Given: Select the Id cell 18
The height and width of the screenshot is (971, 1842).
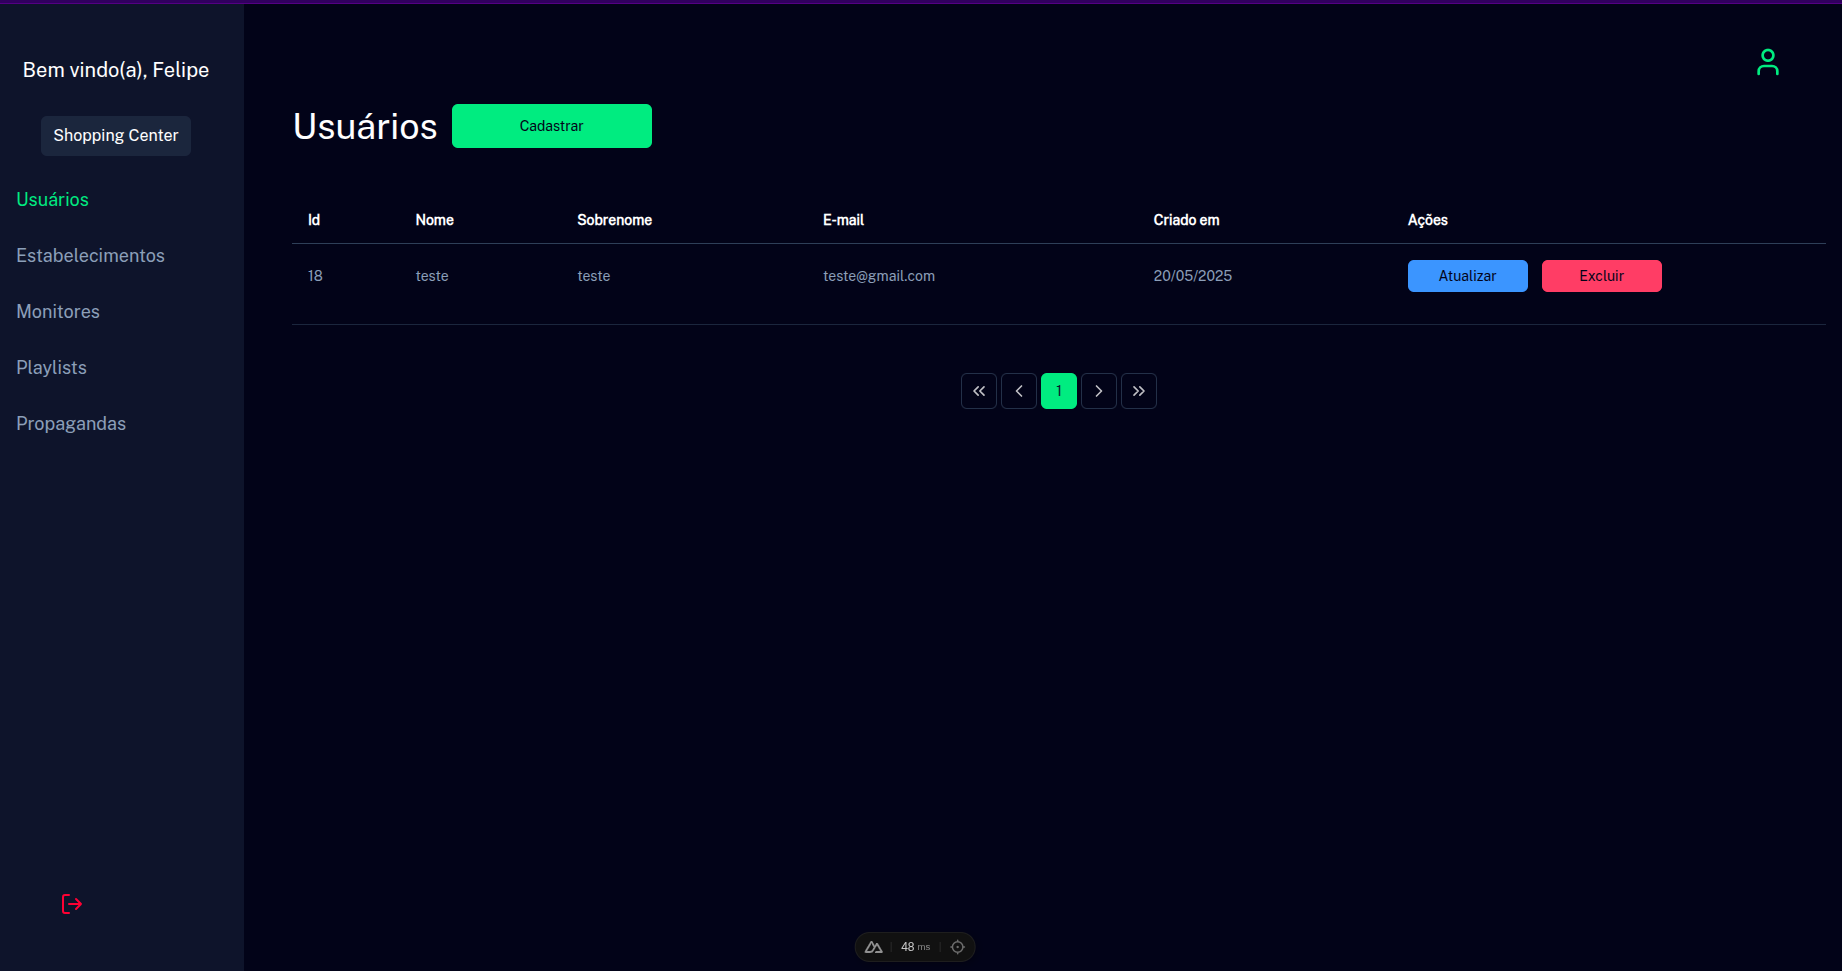Looking at the screenshot, I should coord(315,276).
